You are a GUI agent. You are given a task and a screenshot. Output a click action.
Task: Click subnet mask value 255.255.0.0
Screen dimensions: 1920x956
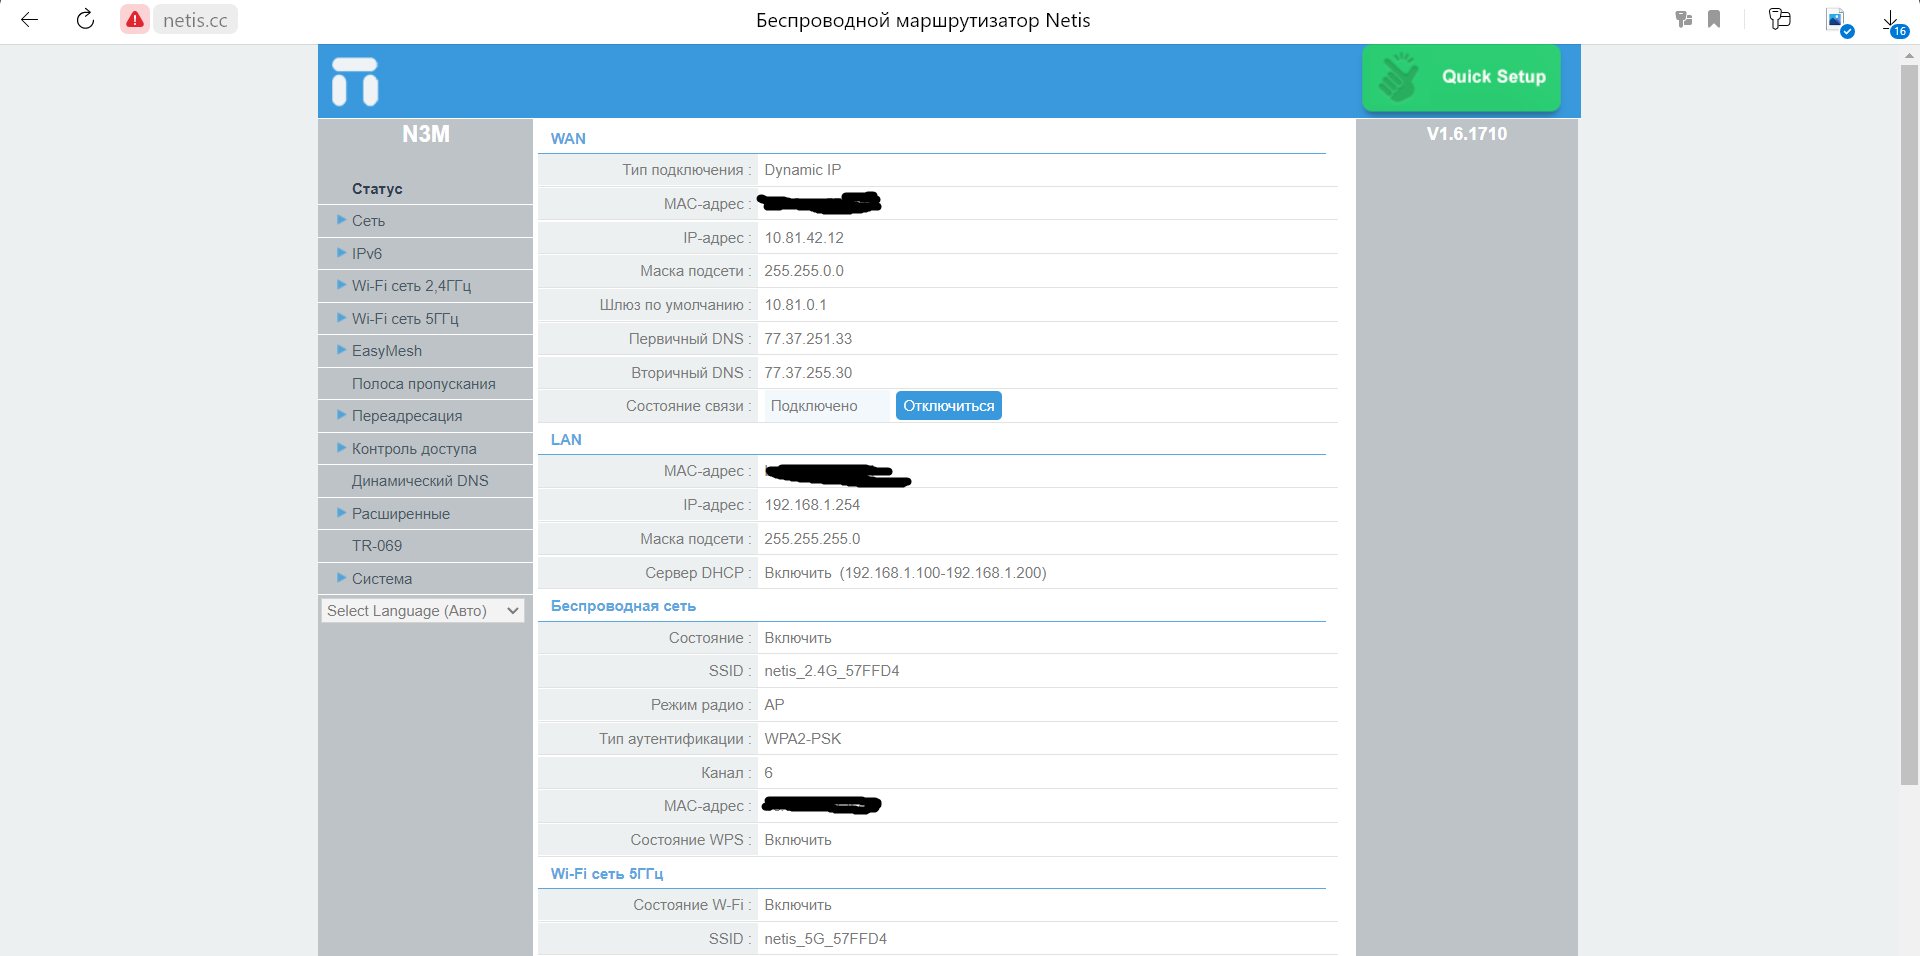click(x=804, y=271)
